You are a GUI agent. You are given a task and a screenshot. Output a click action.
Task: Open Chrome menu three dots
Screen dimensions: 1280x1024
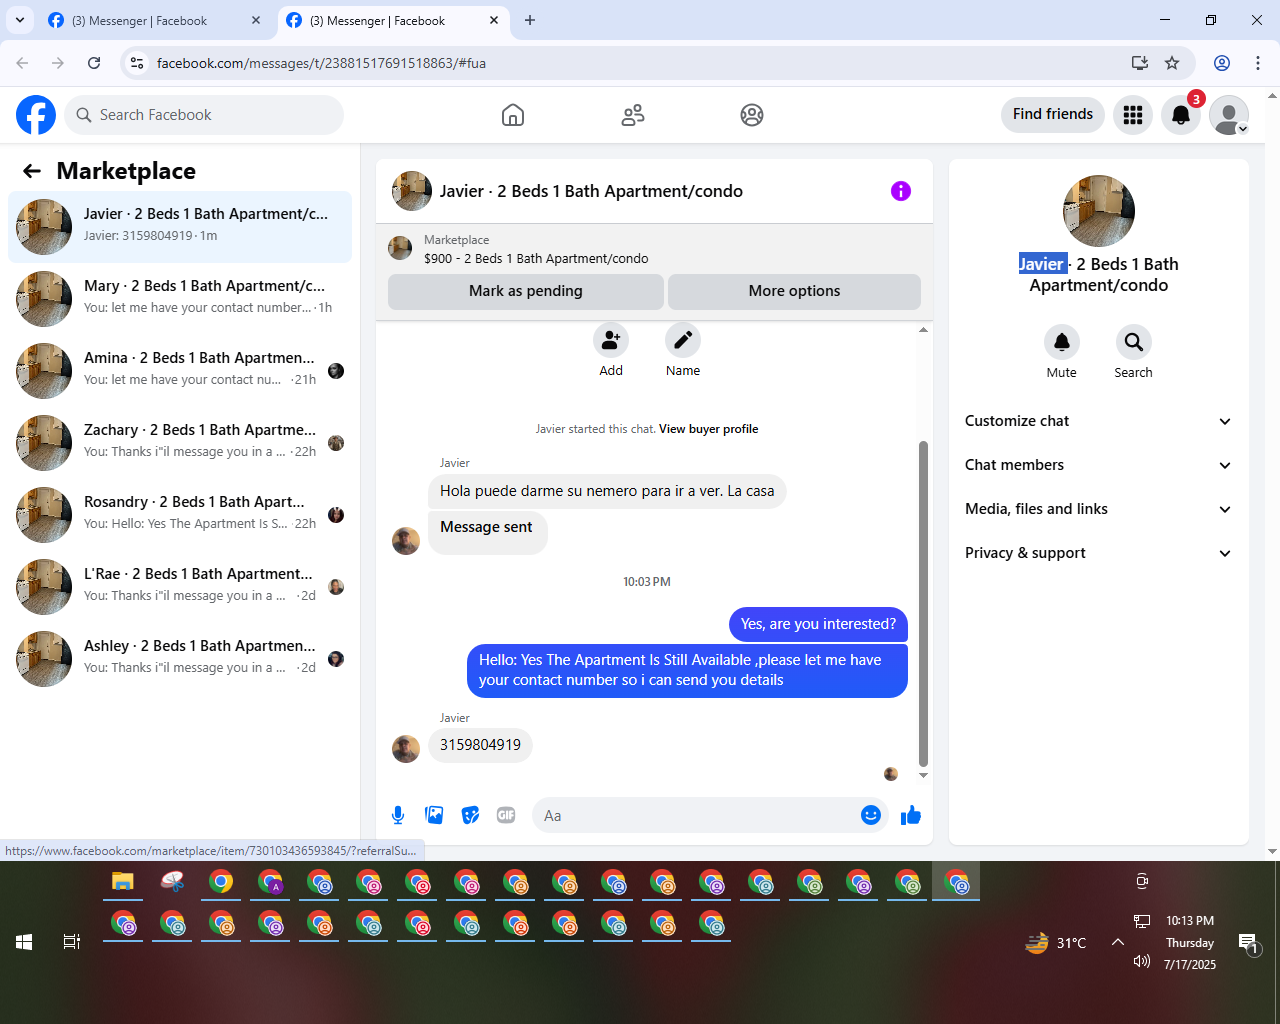[1258, 63]
